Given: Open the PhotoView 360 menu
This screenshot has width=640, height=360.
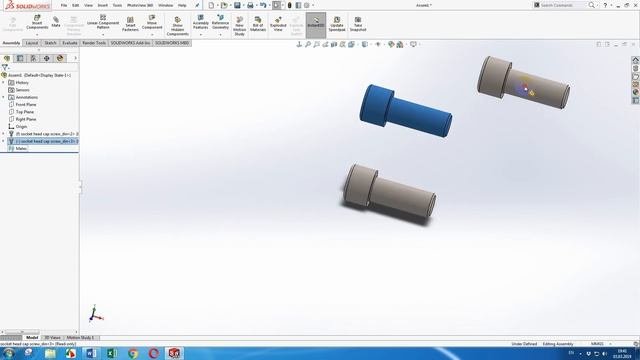Looking at the screenshot, I should [x=140, y=5].
